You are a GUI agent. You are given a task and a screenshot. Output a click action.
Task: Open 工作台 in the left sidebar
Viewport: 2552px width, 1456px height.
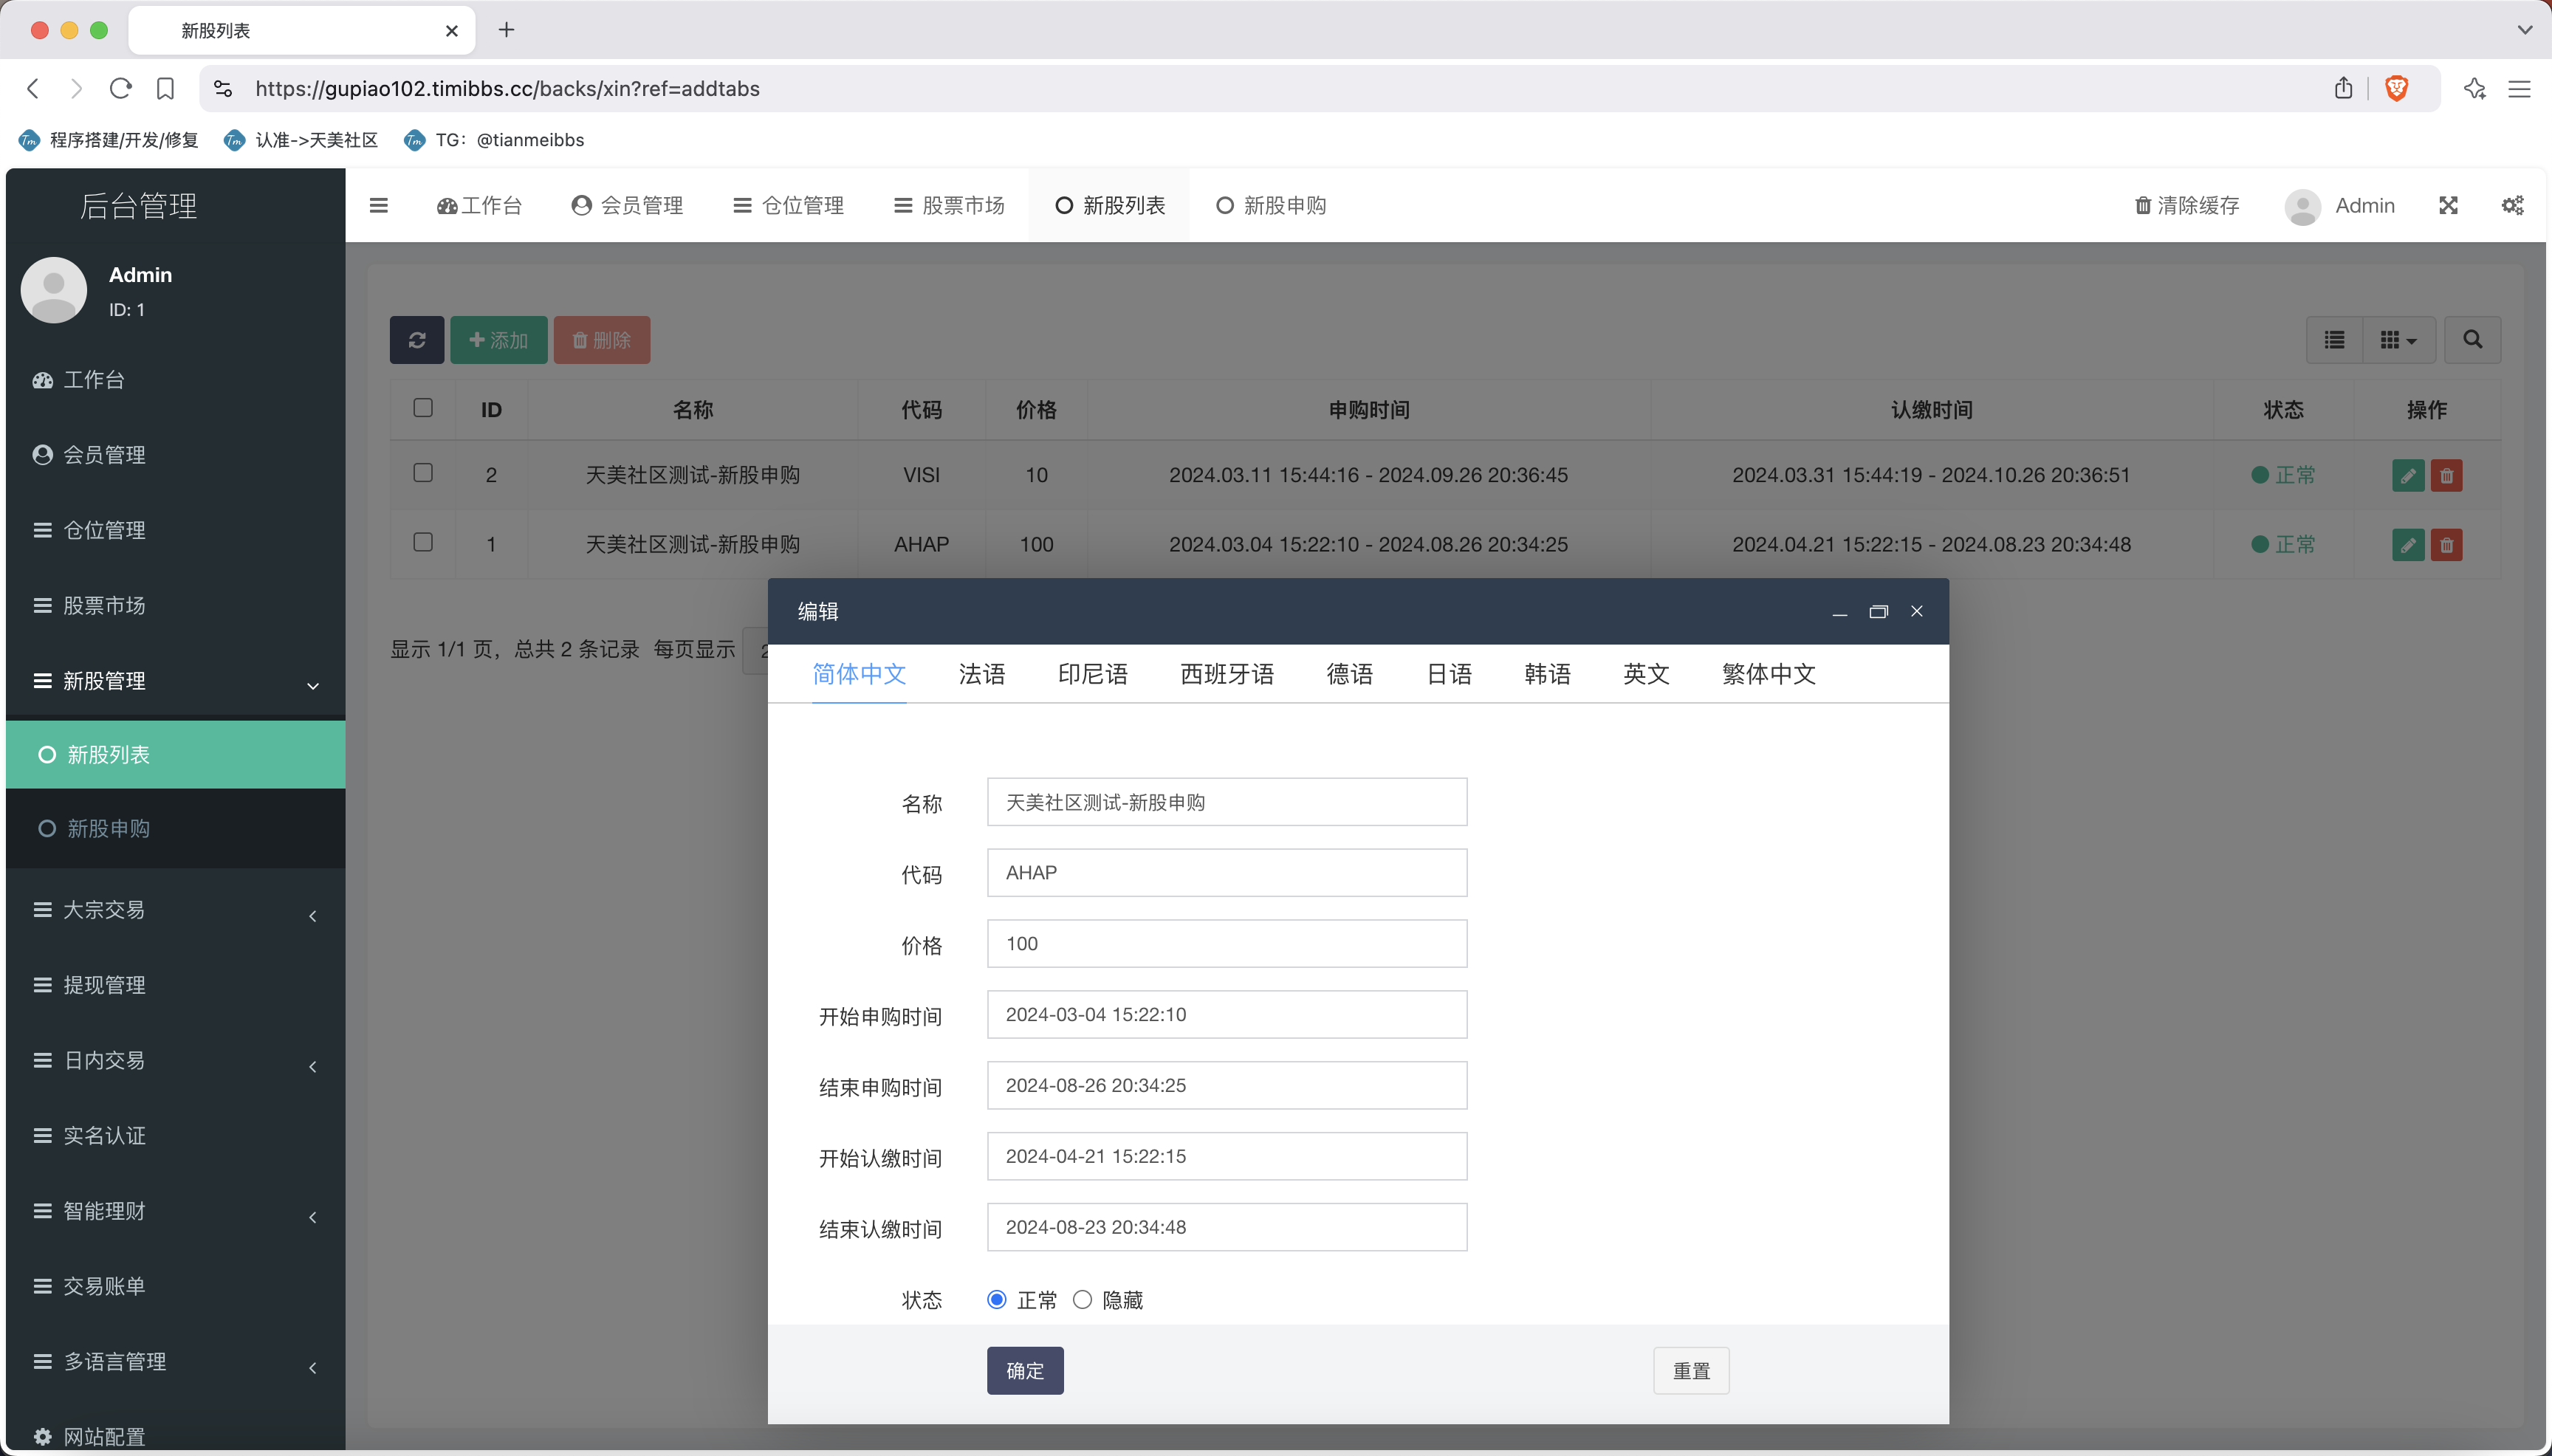tap(175, 380)
